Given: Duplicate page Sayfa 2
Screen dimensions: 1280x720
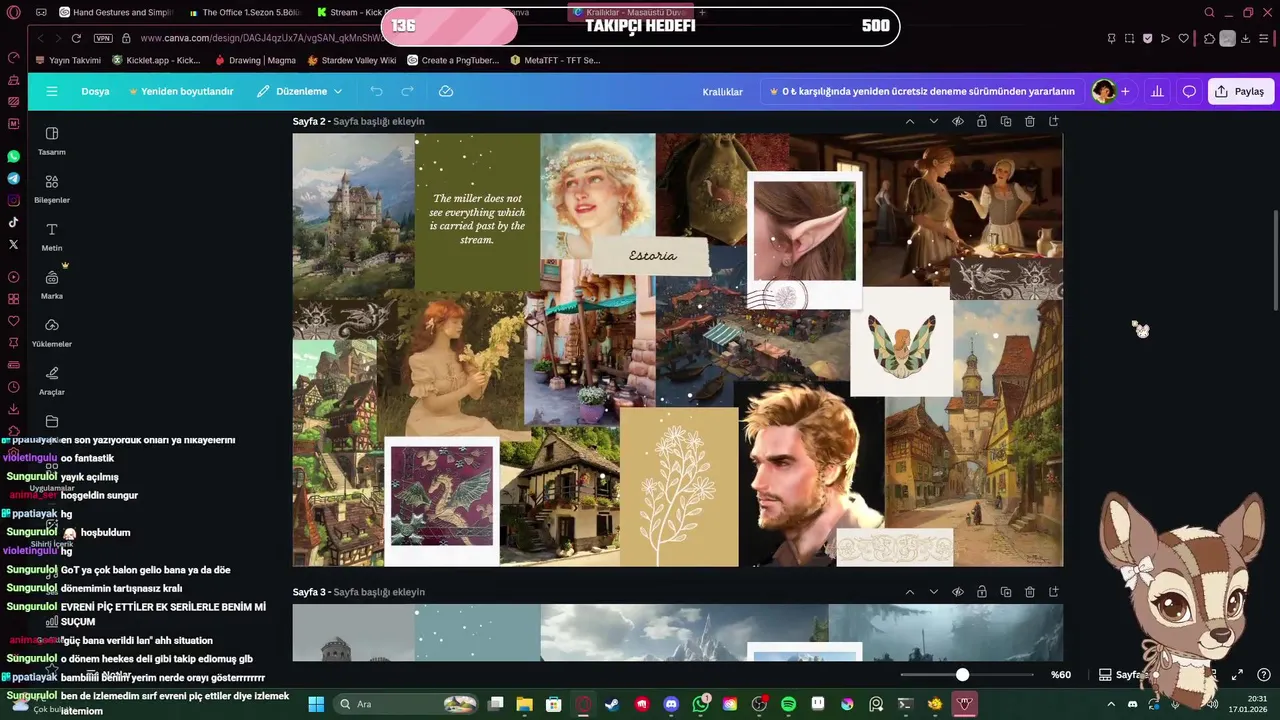Looking at the screenshot, I should 1006,121.
